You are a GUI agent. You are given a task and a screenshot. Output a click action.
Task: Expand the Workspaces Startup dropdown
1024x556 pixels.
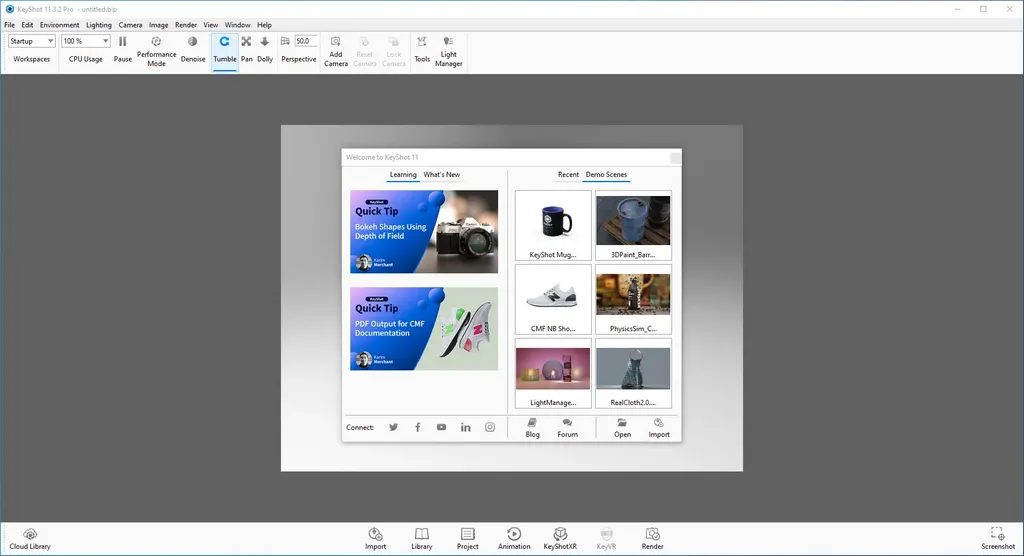[x=31, y=41]
